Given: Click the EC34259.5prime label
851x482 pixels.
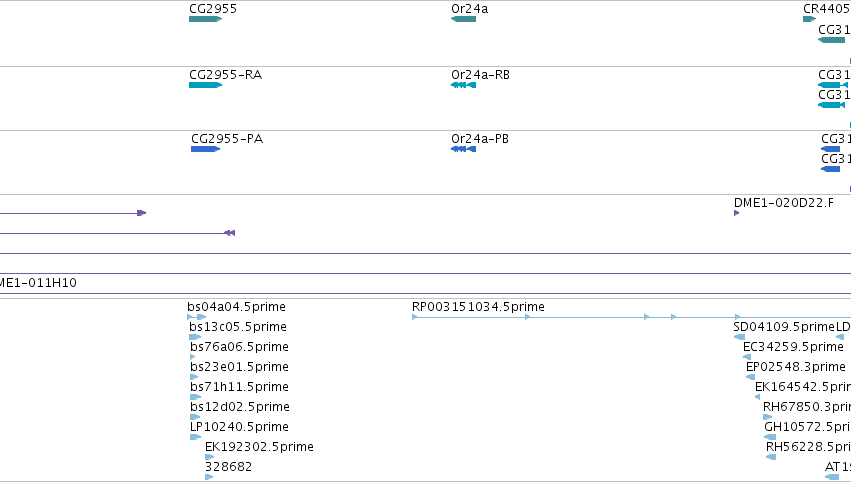Looking at the screenshot, I should click(x=793, y=347).
